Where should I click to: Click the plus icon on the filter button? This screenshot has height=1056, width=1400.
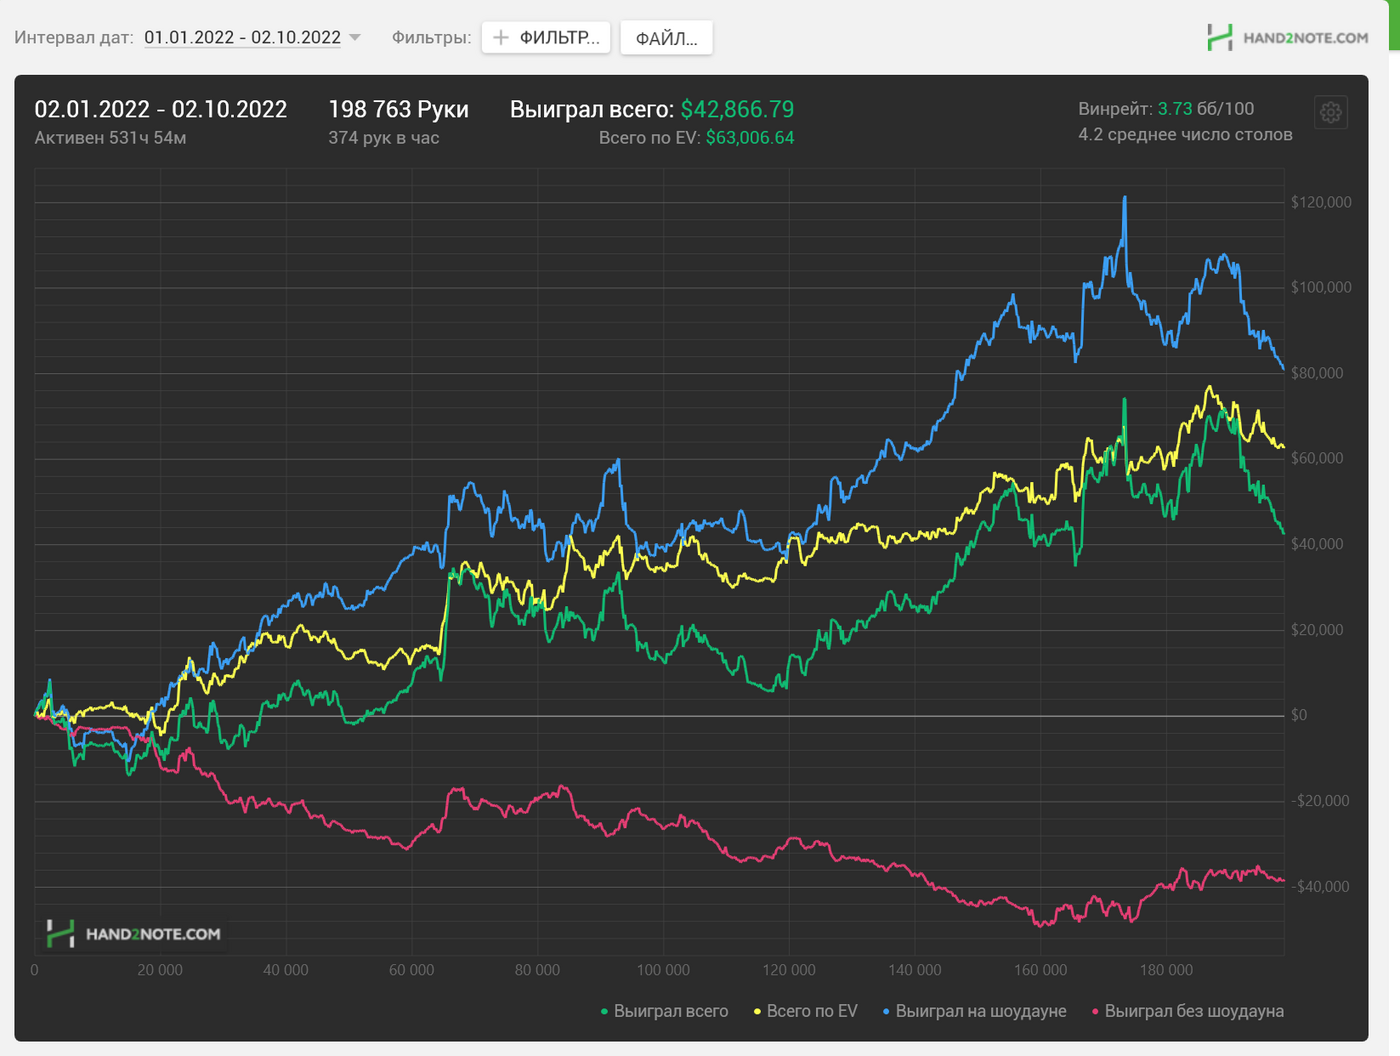click(501, 38)
